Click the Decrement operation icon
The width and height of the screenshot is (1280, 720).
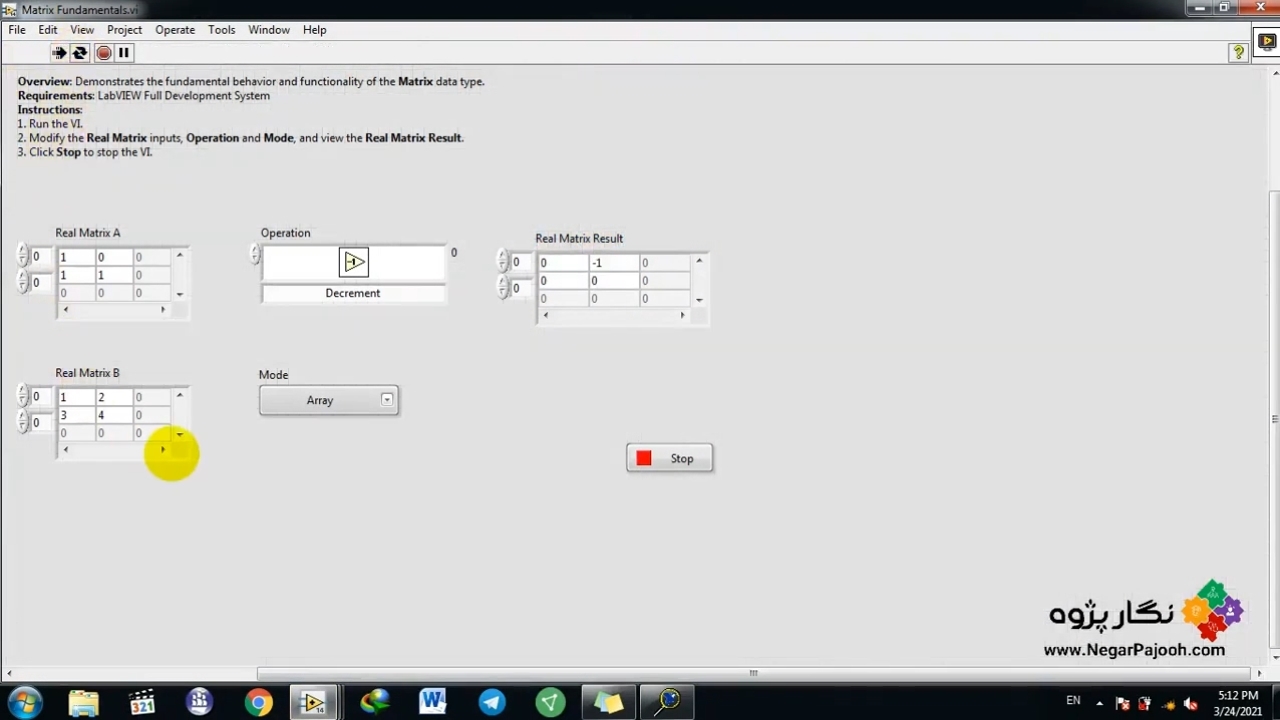(353, 262)
